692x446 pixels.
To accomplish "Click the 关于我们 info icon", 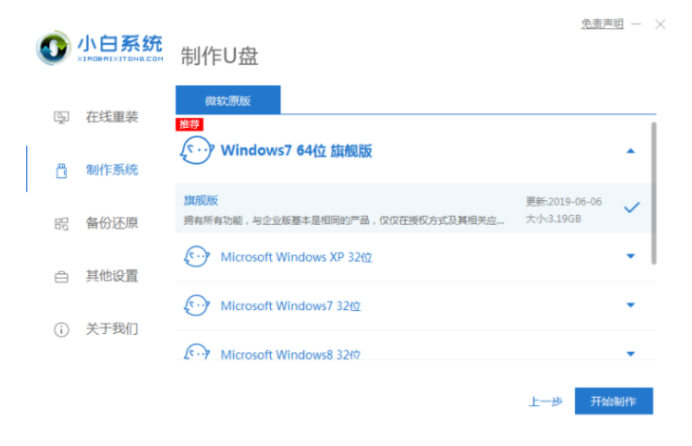I will coord(61,330).
